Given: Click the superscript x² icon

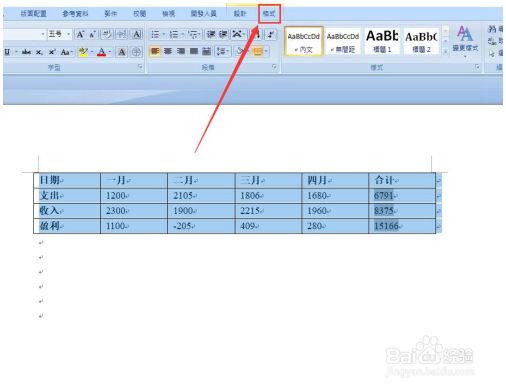Looking at the screenshot, I should pyautogui.click(x=52, y=52).
